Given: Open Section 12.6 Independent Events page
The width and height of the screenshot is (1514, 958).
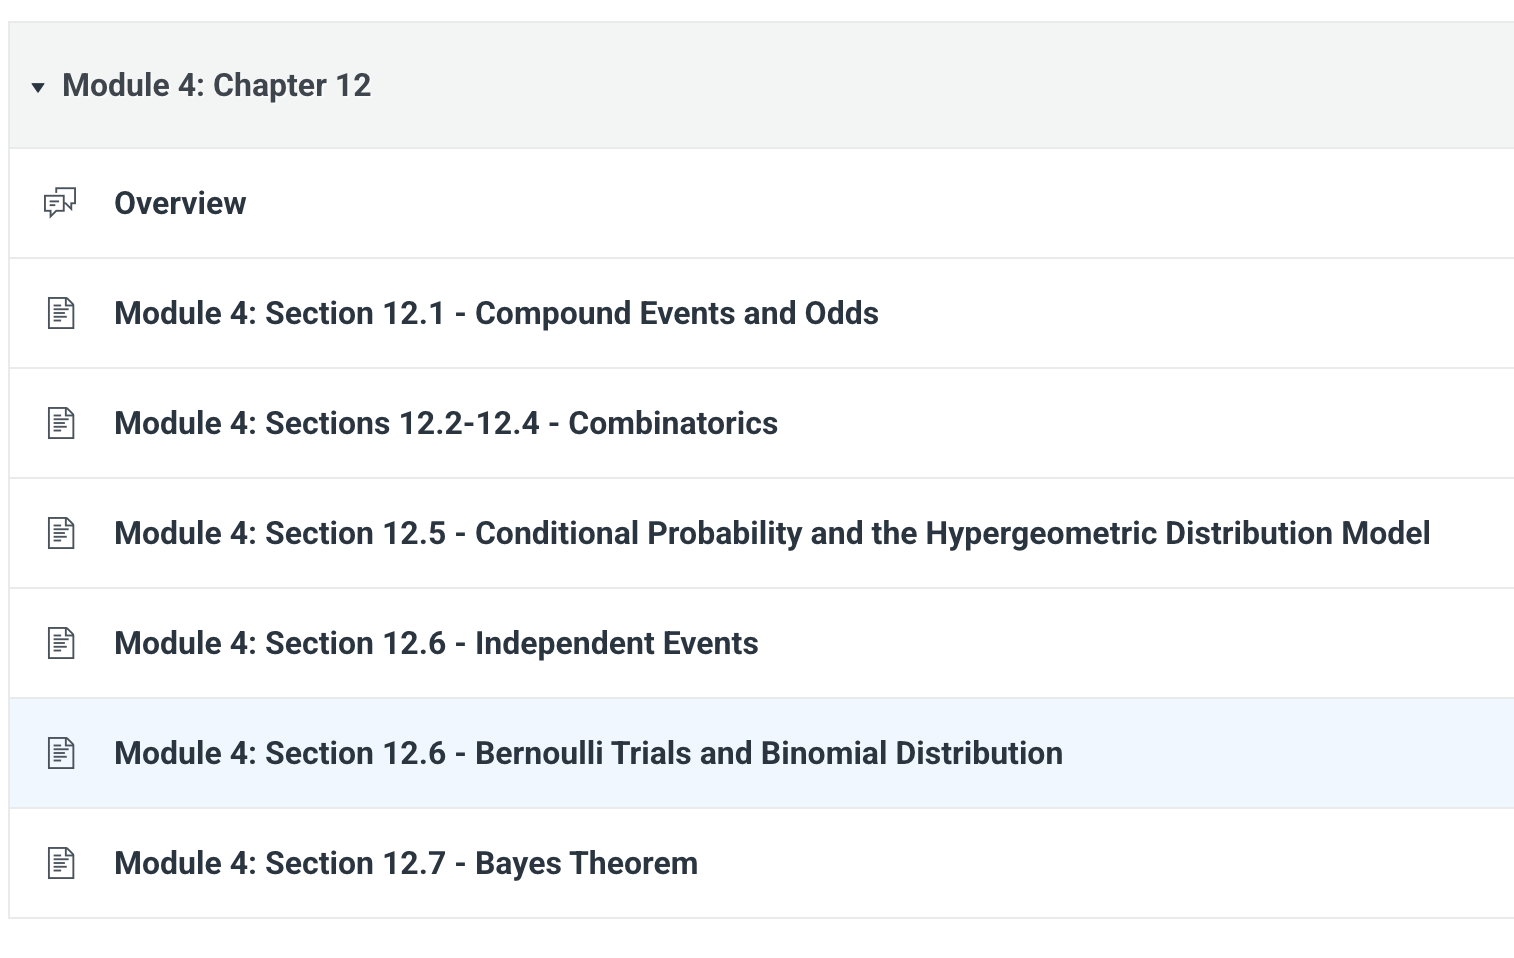Looking at the screenshot, I should (x=436, y=643).
